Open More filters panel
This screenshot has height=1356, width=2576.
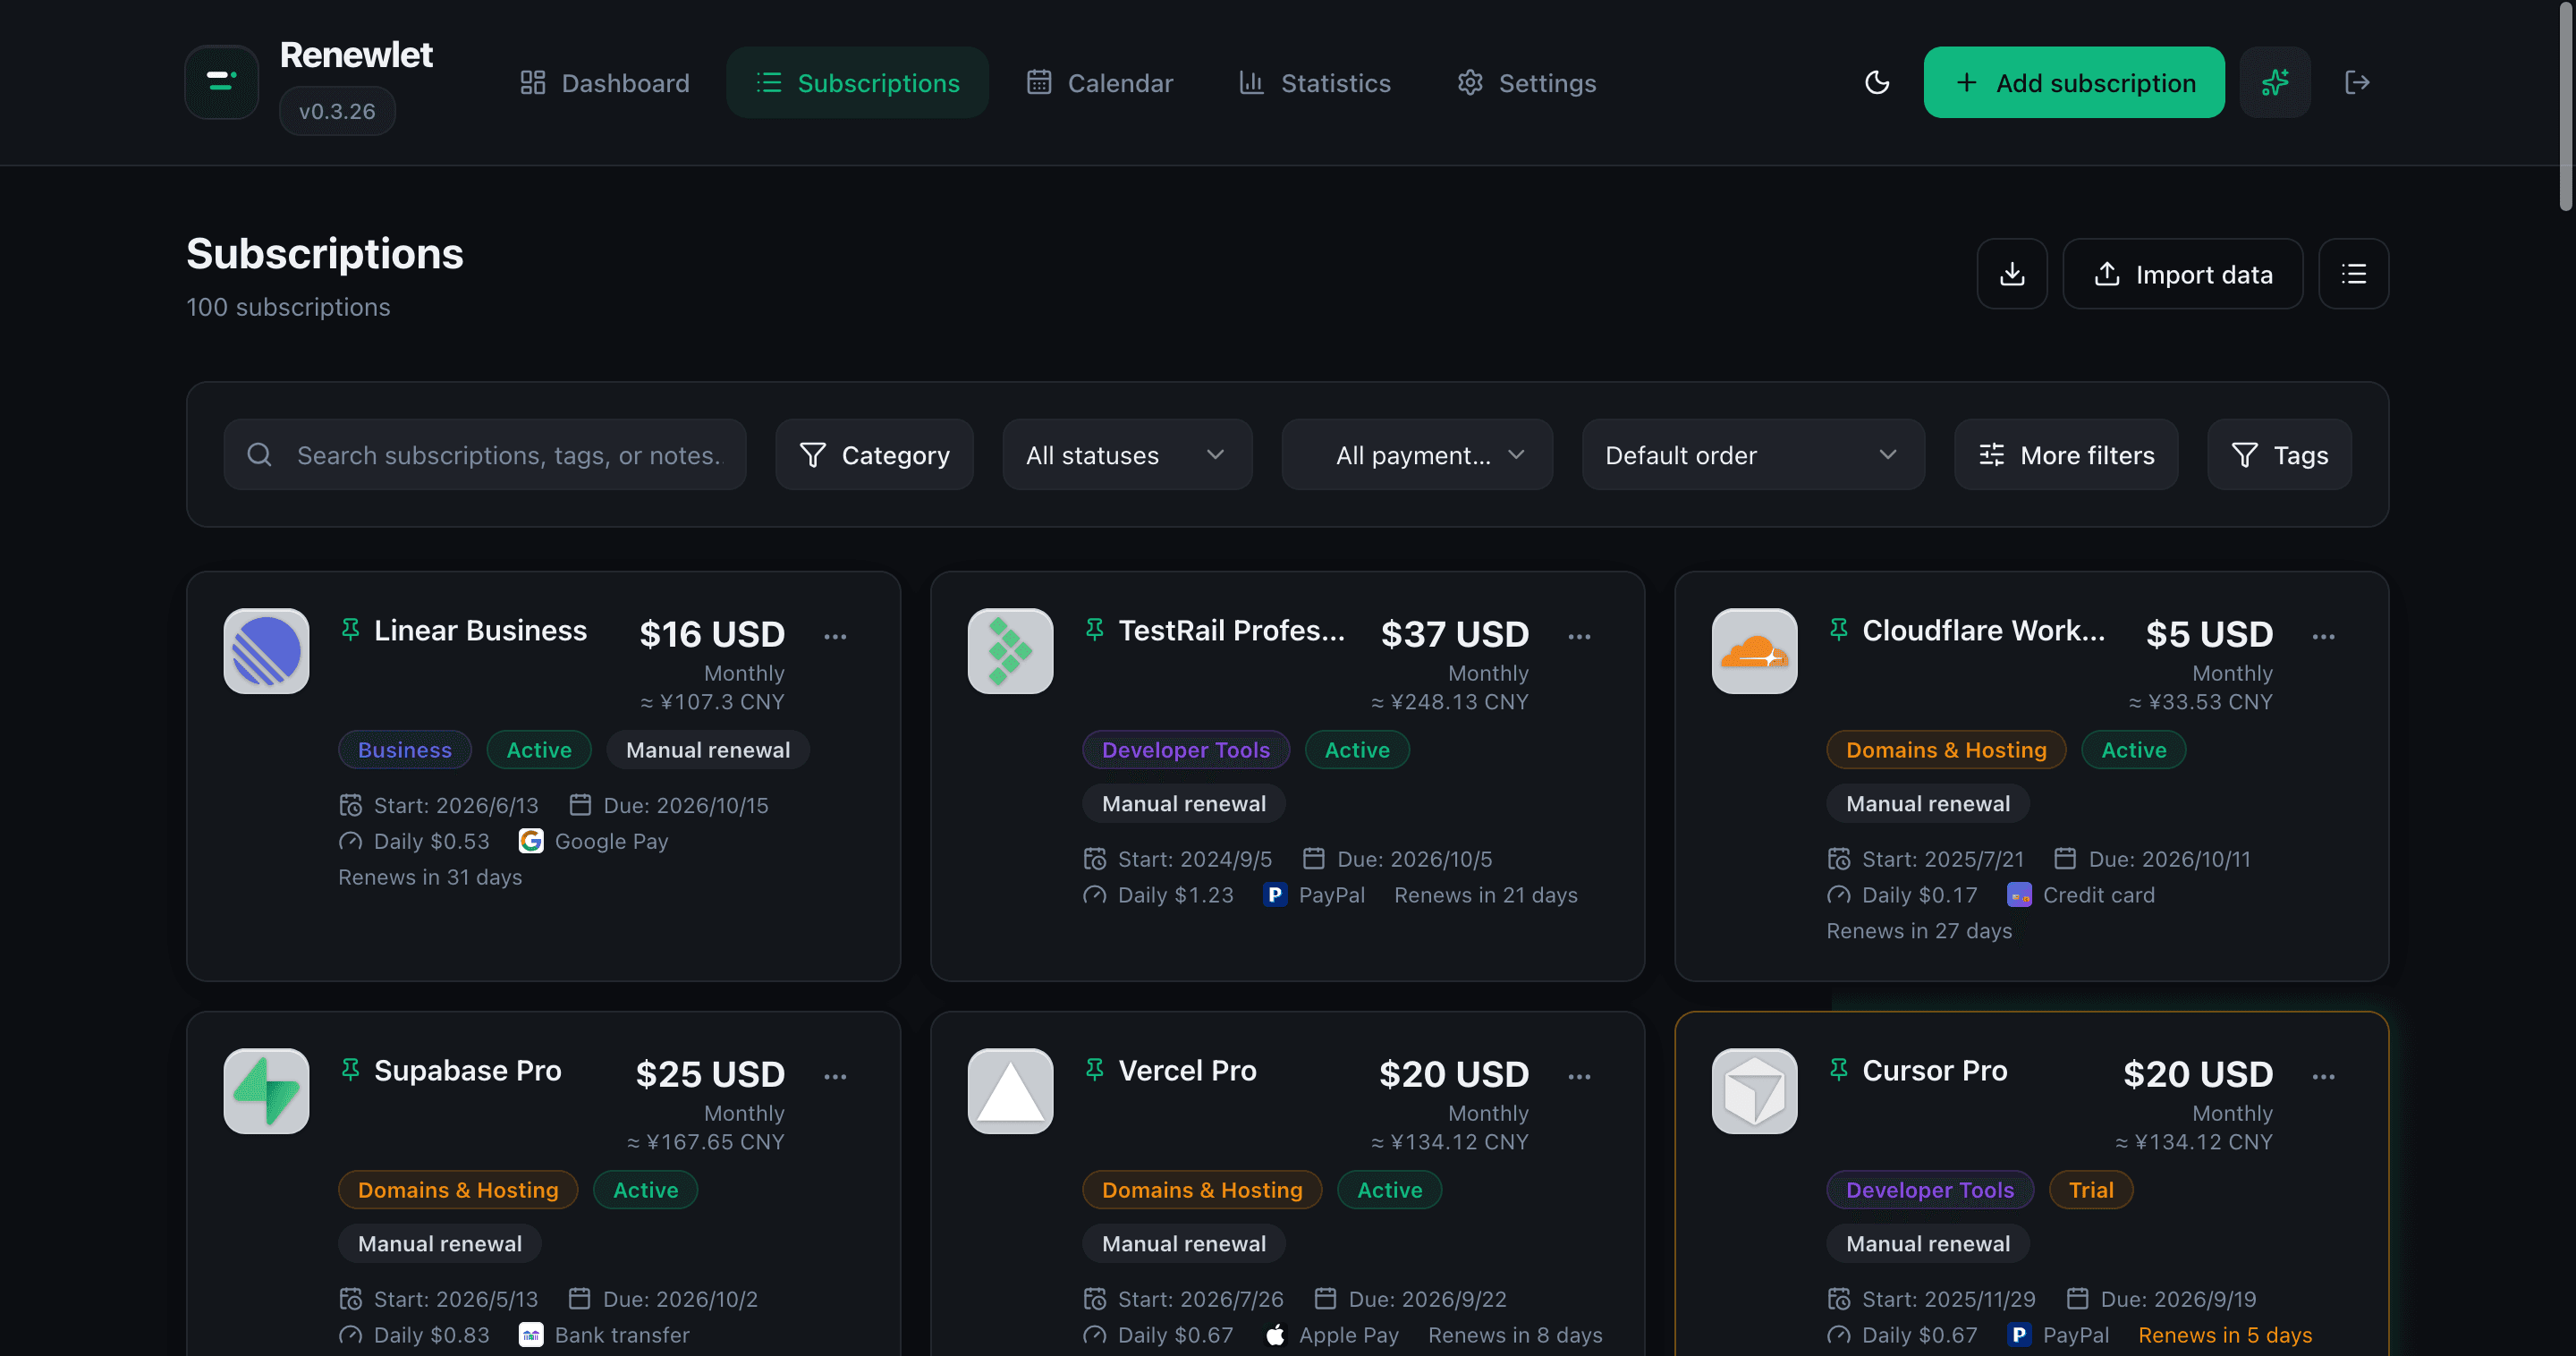coord(2066,455)
